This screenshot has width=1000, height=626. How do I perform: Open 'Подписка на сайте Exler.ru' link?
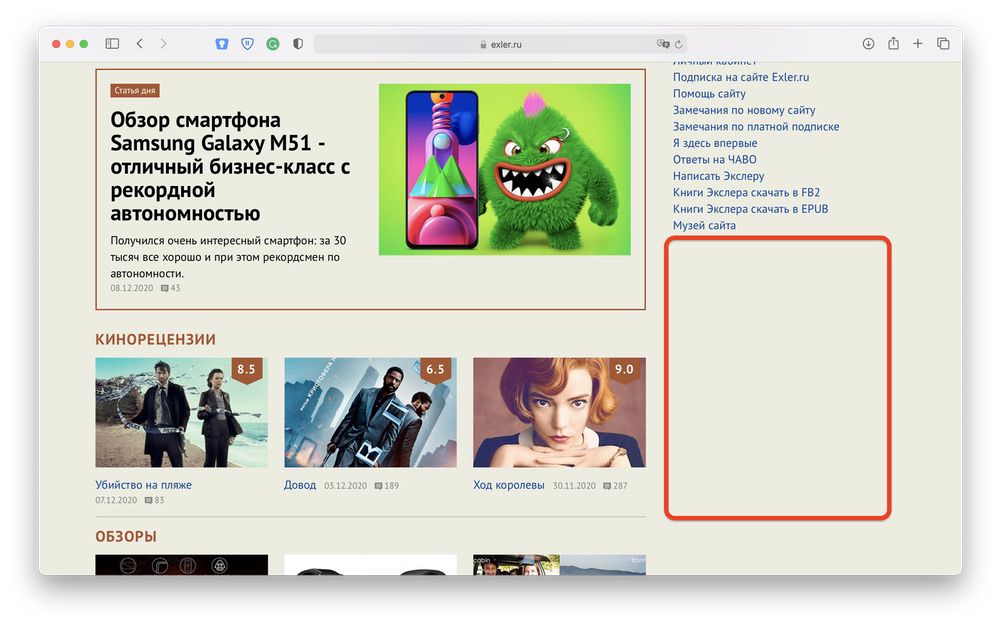[x=741, y=77]
